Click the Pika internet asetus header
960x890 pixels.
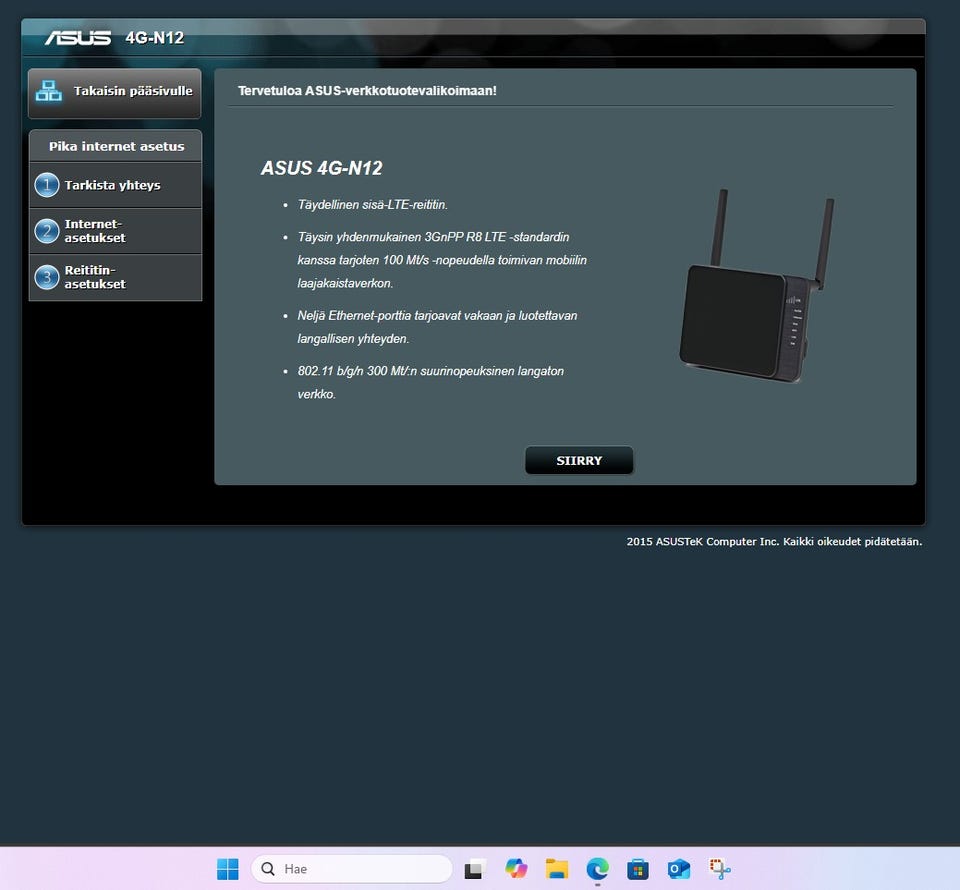pyautogui.click(x=116, y=146)
